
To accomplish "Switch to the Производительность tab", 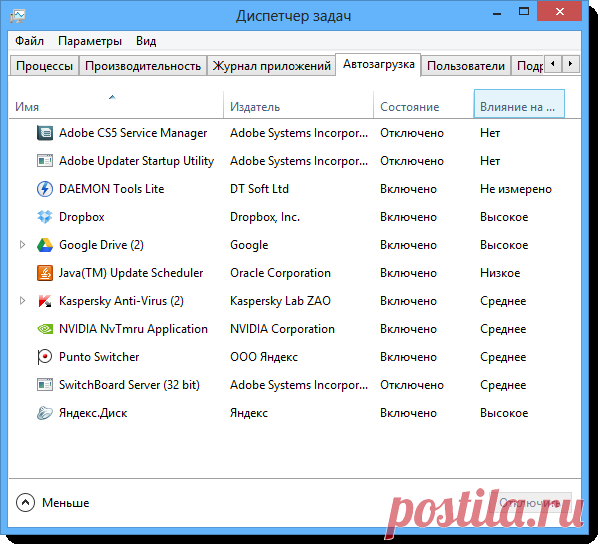I will pyautogui.click(x=143, y=66).
